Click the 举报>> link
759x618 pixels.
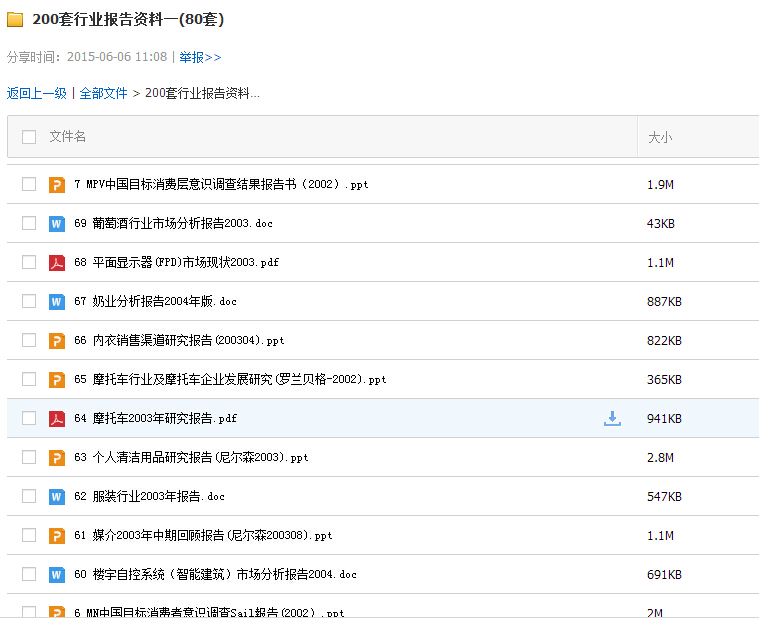click(200, 57)
